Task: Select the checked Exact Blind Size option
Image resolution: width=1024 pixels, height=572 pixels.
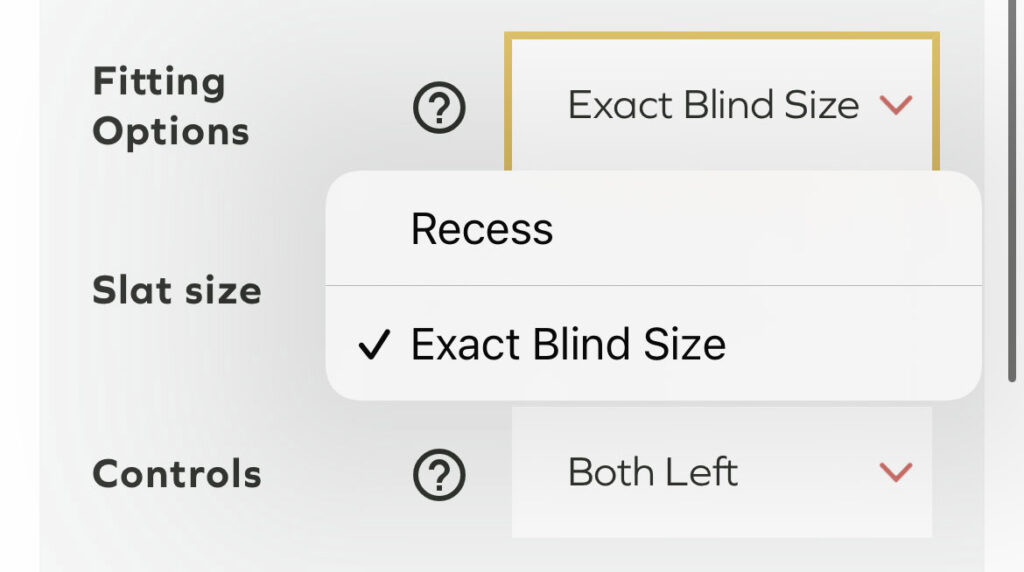Action: pos(568,345)
